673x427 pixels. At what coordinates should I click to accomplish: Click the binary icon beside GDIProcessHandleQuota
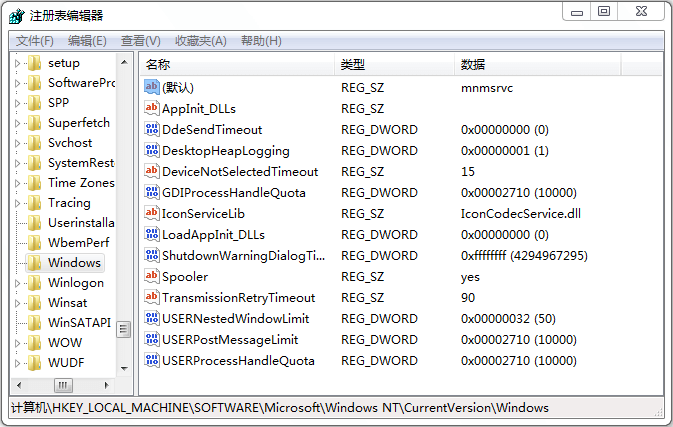click(152, 193)
